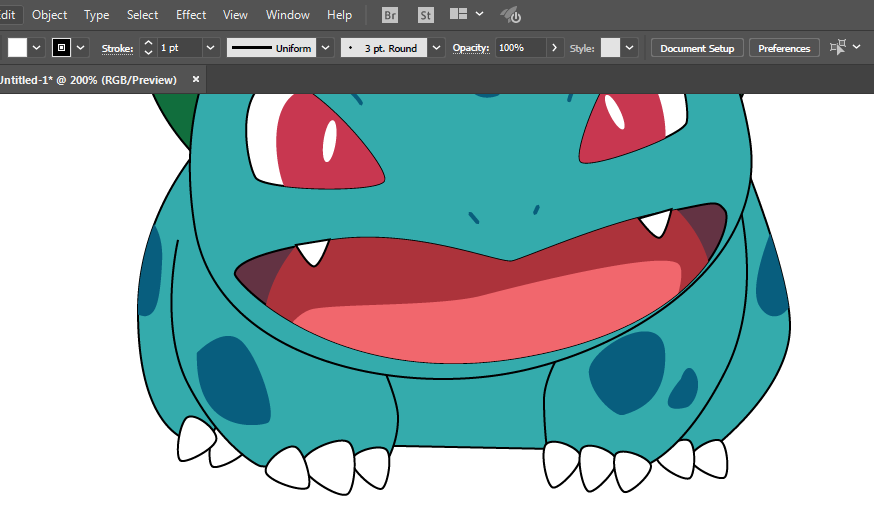The height and width of the screenshot is (525, 874).
Task: Click the Document Setup button
Action: point(697,48)
